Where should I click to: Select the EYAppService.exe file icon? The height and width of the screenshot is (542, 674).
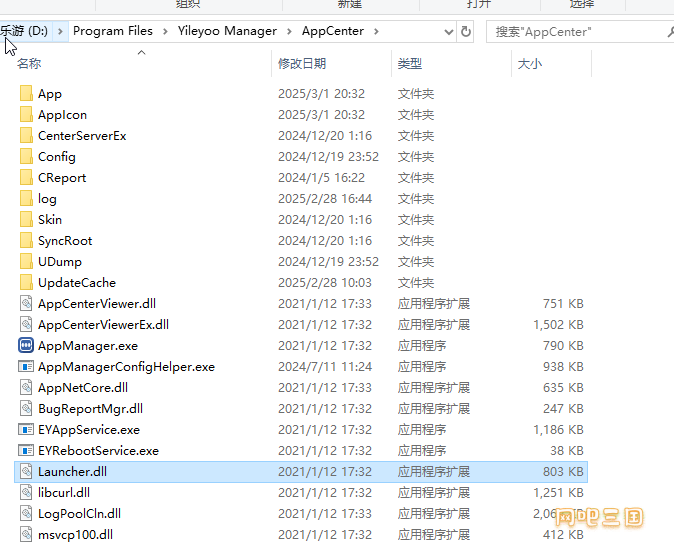click(26, 429)
